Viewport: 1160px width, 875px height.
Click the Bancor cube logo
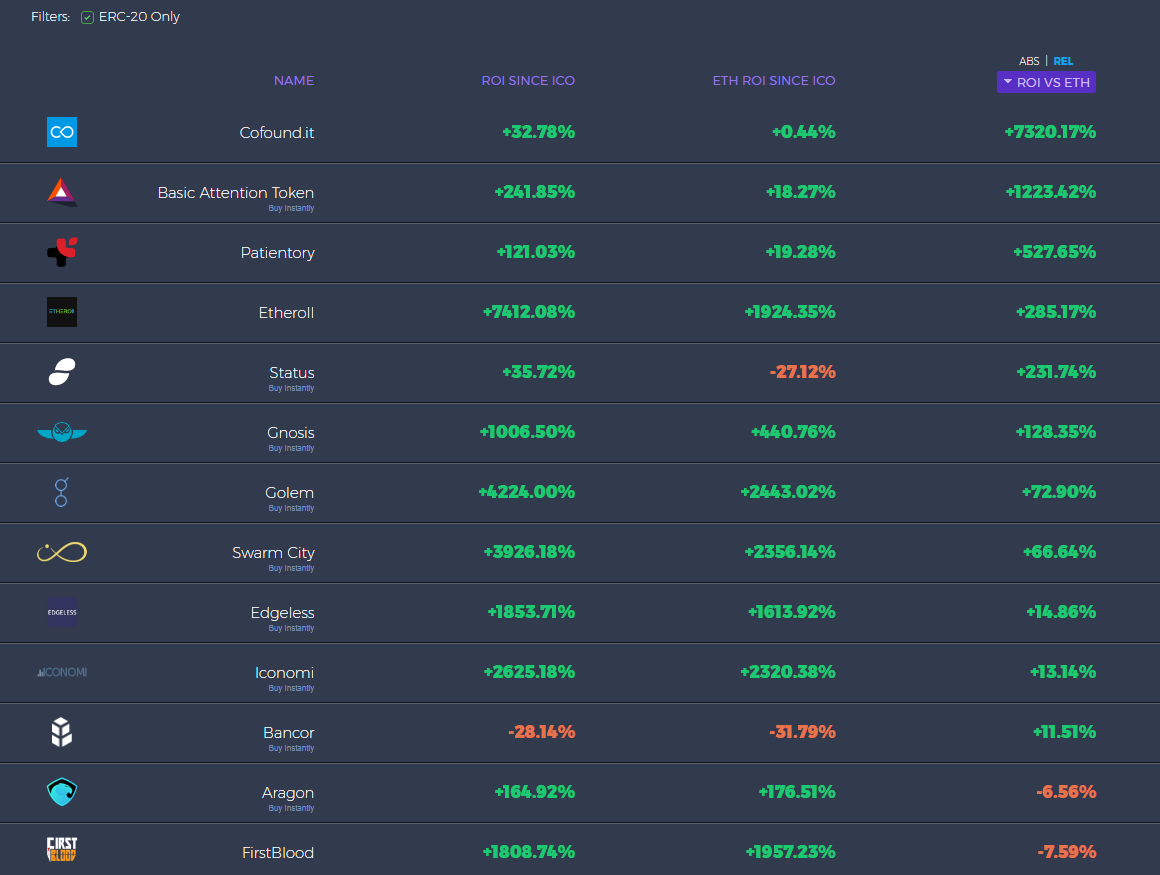(x=62, y=732)
